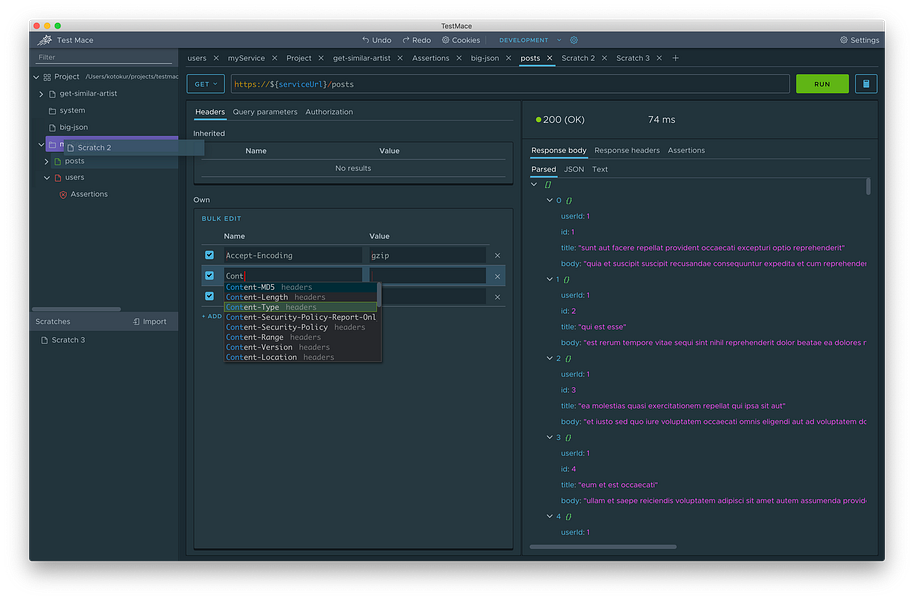This screenshot has height=600, width=914.
Task: Collapse the users tree node
Action: tap(47, 178)
